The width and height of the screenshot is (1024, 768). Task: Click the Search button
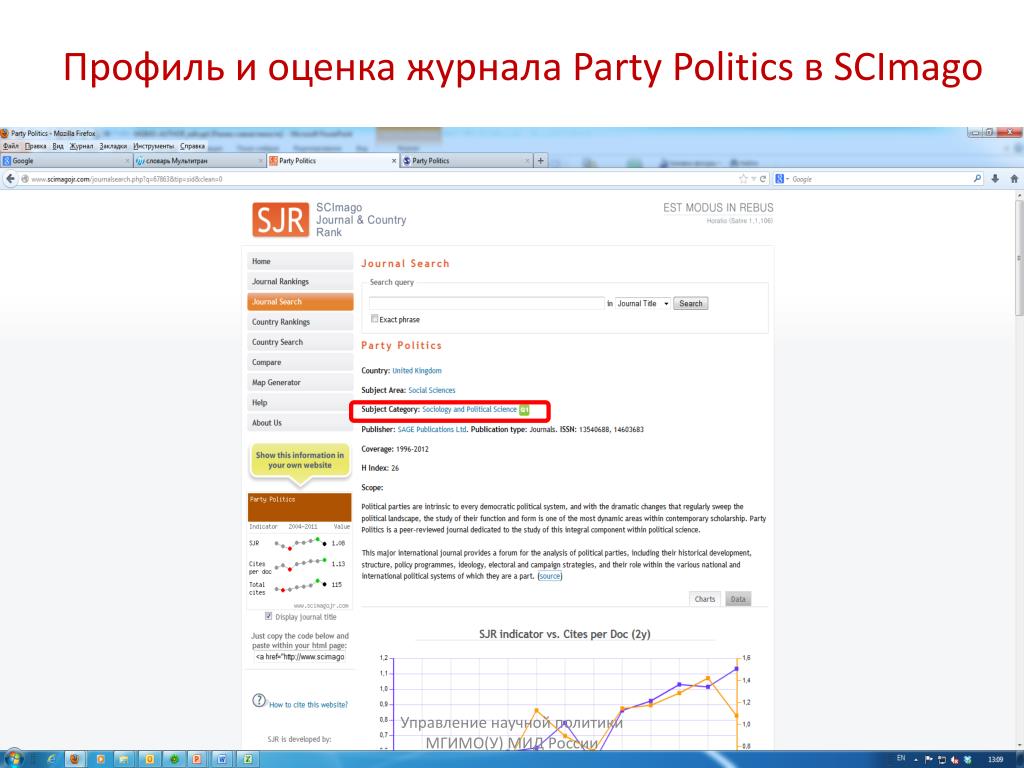pos(690,304)
